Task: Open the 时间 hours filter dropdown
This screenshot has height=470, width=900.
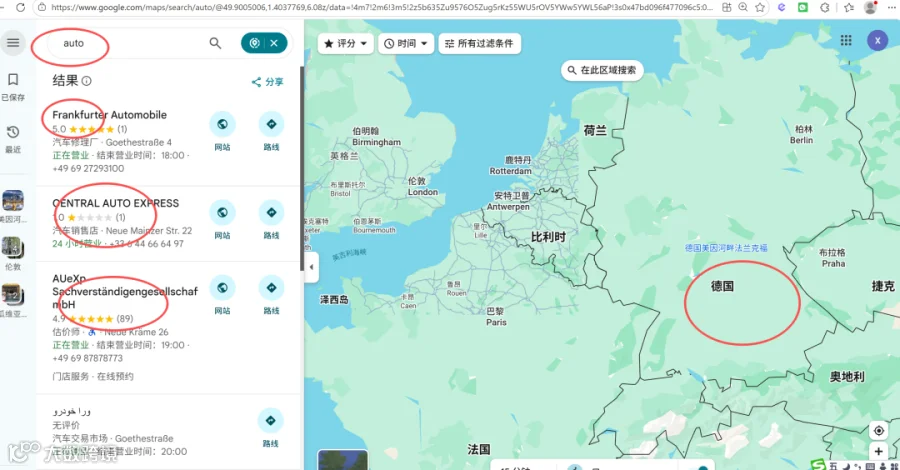Action: tap(406, 44)
